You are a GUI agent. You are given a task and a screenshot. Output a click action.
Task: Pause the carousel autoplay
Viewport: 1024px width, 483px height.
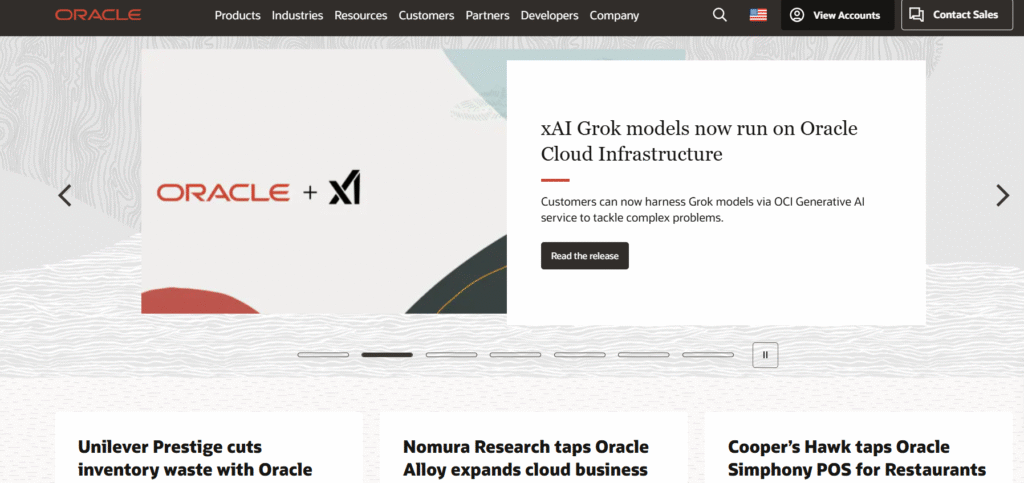(765, 355)
